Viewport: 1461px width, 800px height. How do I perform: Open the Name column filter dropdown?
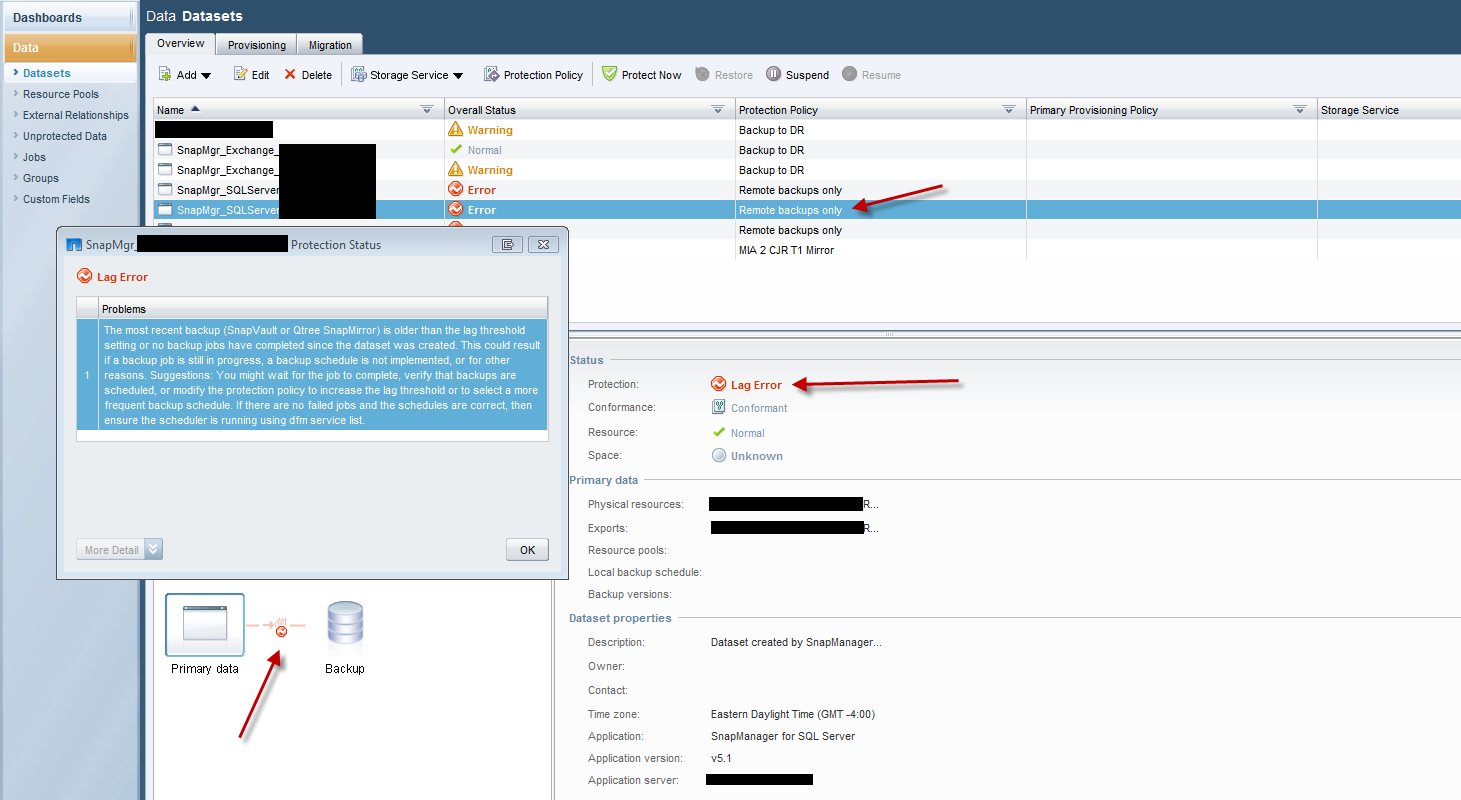[x=427, y=110]
